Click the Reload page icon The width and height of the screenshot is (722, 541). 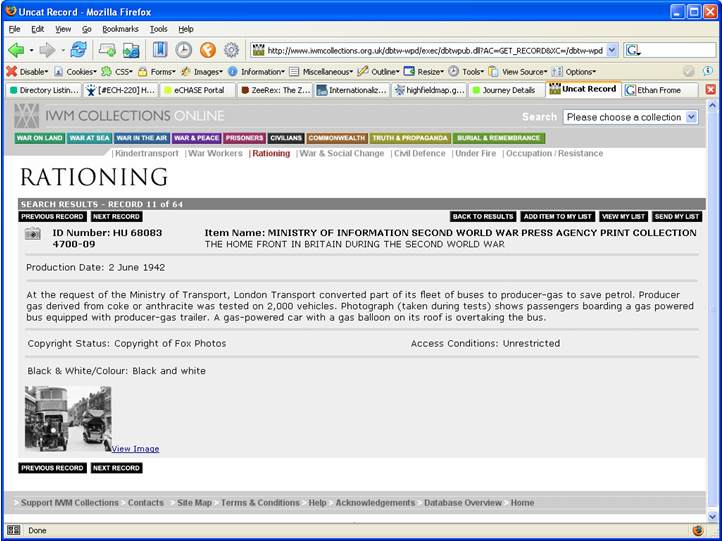point(79,50)
